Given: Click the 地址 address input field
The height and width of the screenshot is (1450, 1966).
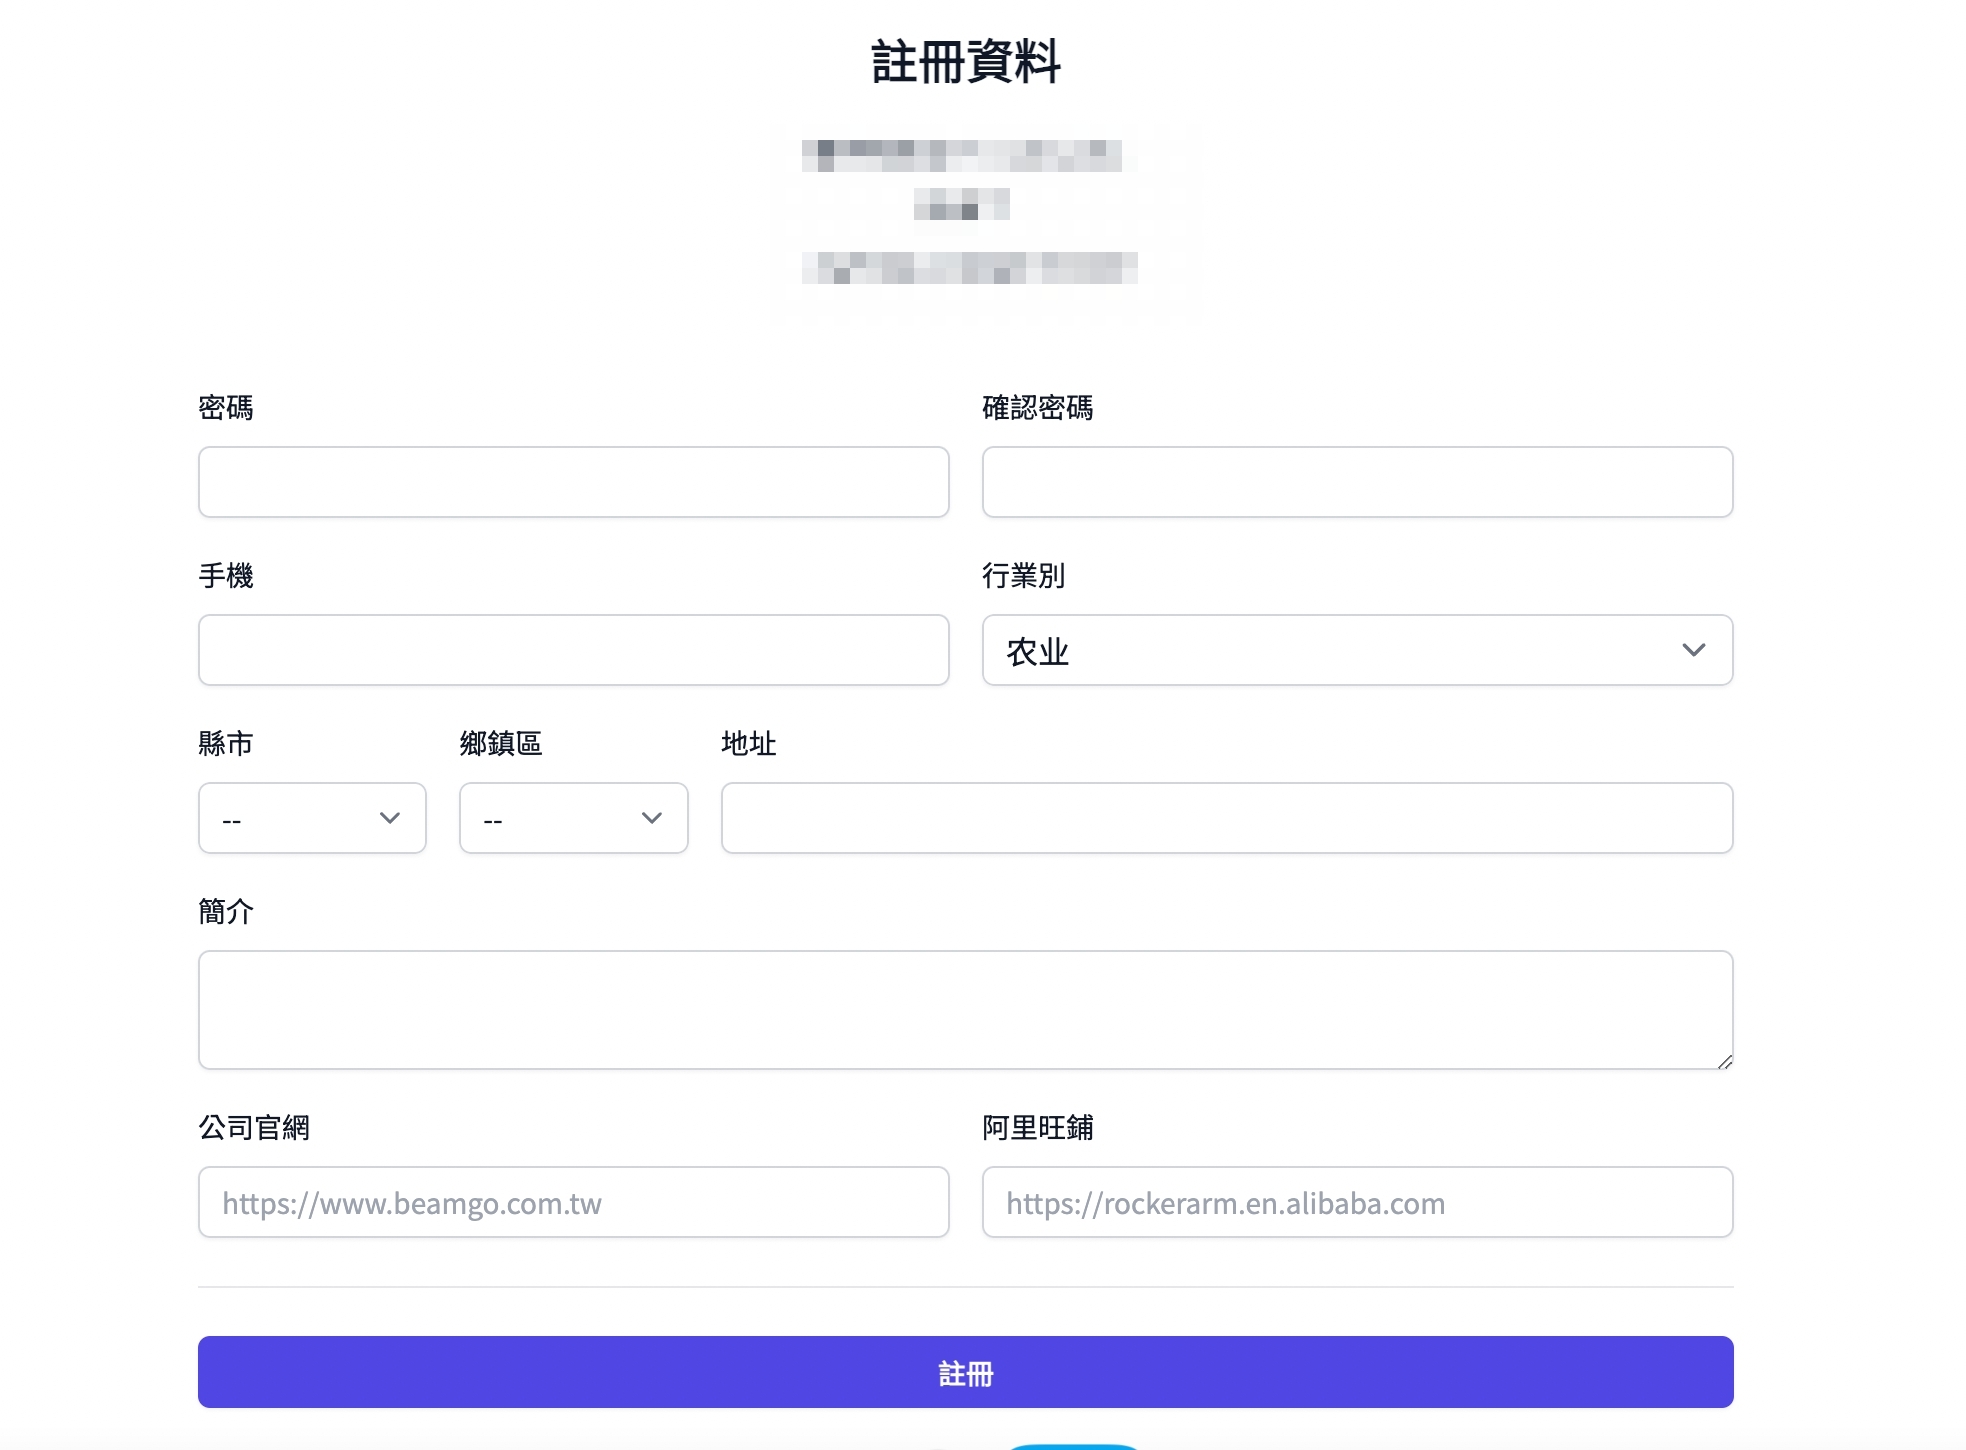Looking at the screenshot, I should [1226, 818].
